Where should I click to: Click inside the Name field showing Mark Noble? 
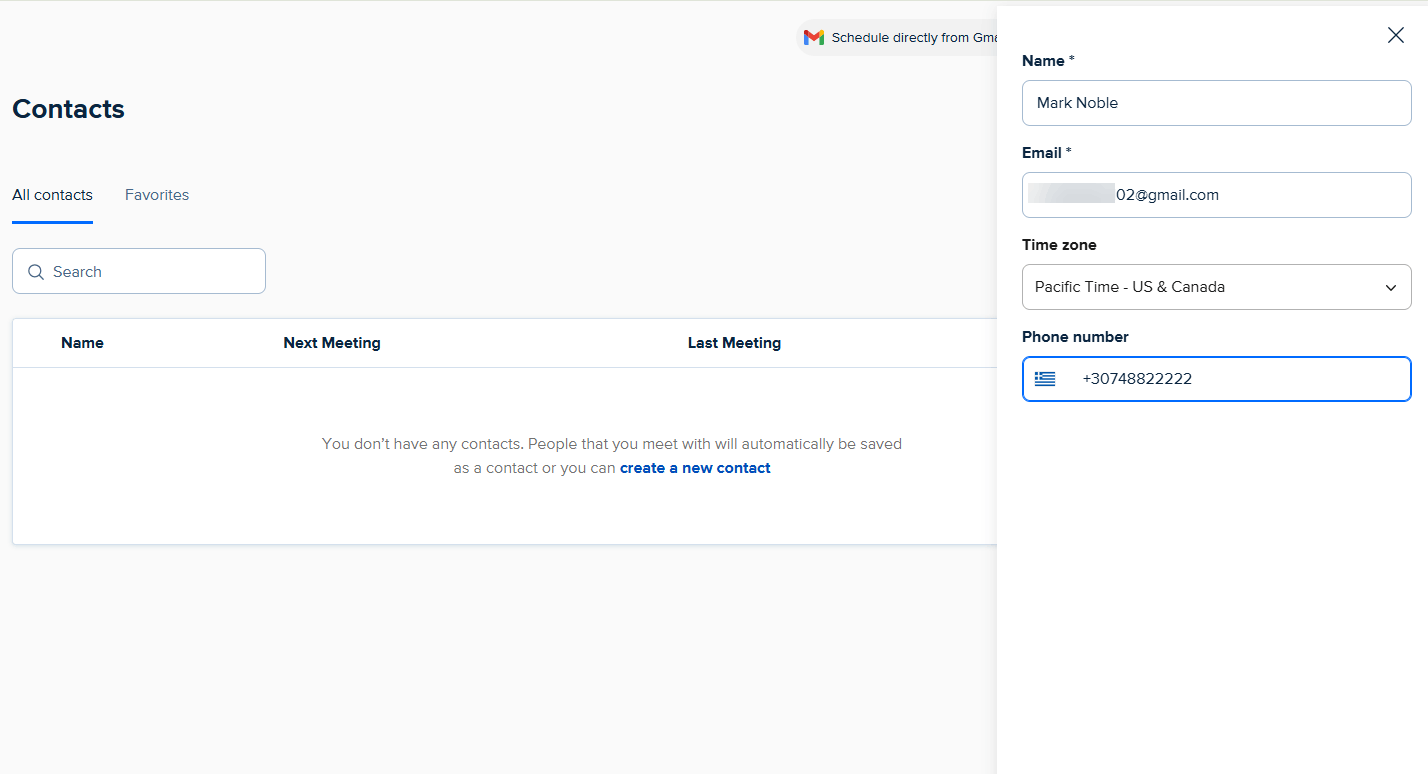click(x=1216, y=103)
